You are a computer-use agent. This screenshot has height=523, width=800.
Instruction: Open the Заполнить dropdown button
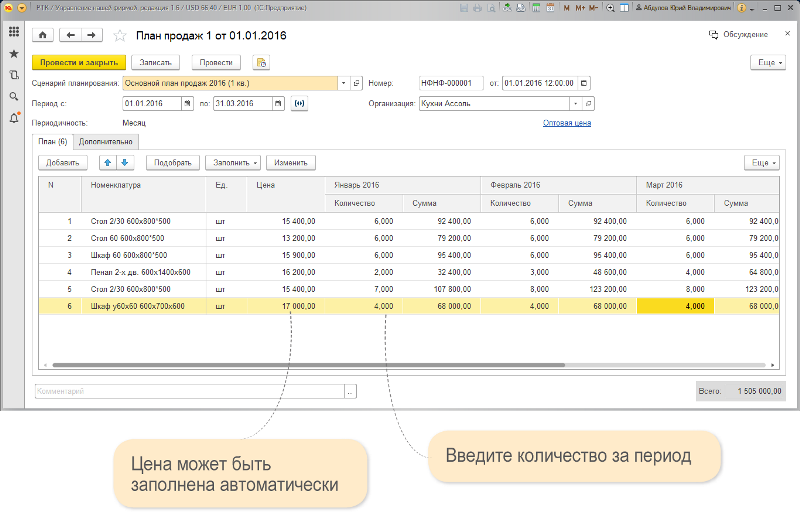click(233, 163)
